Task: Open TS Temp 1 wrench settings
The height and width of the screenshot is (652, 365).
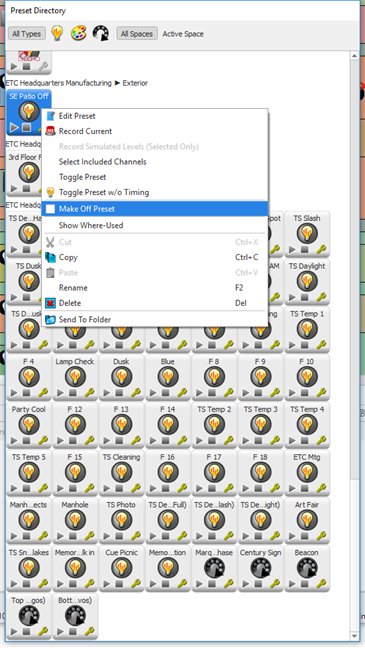Action: pos(321,345)
